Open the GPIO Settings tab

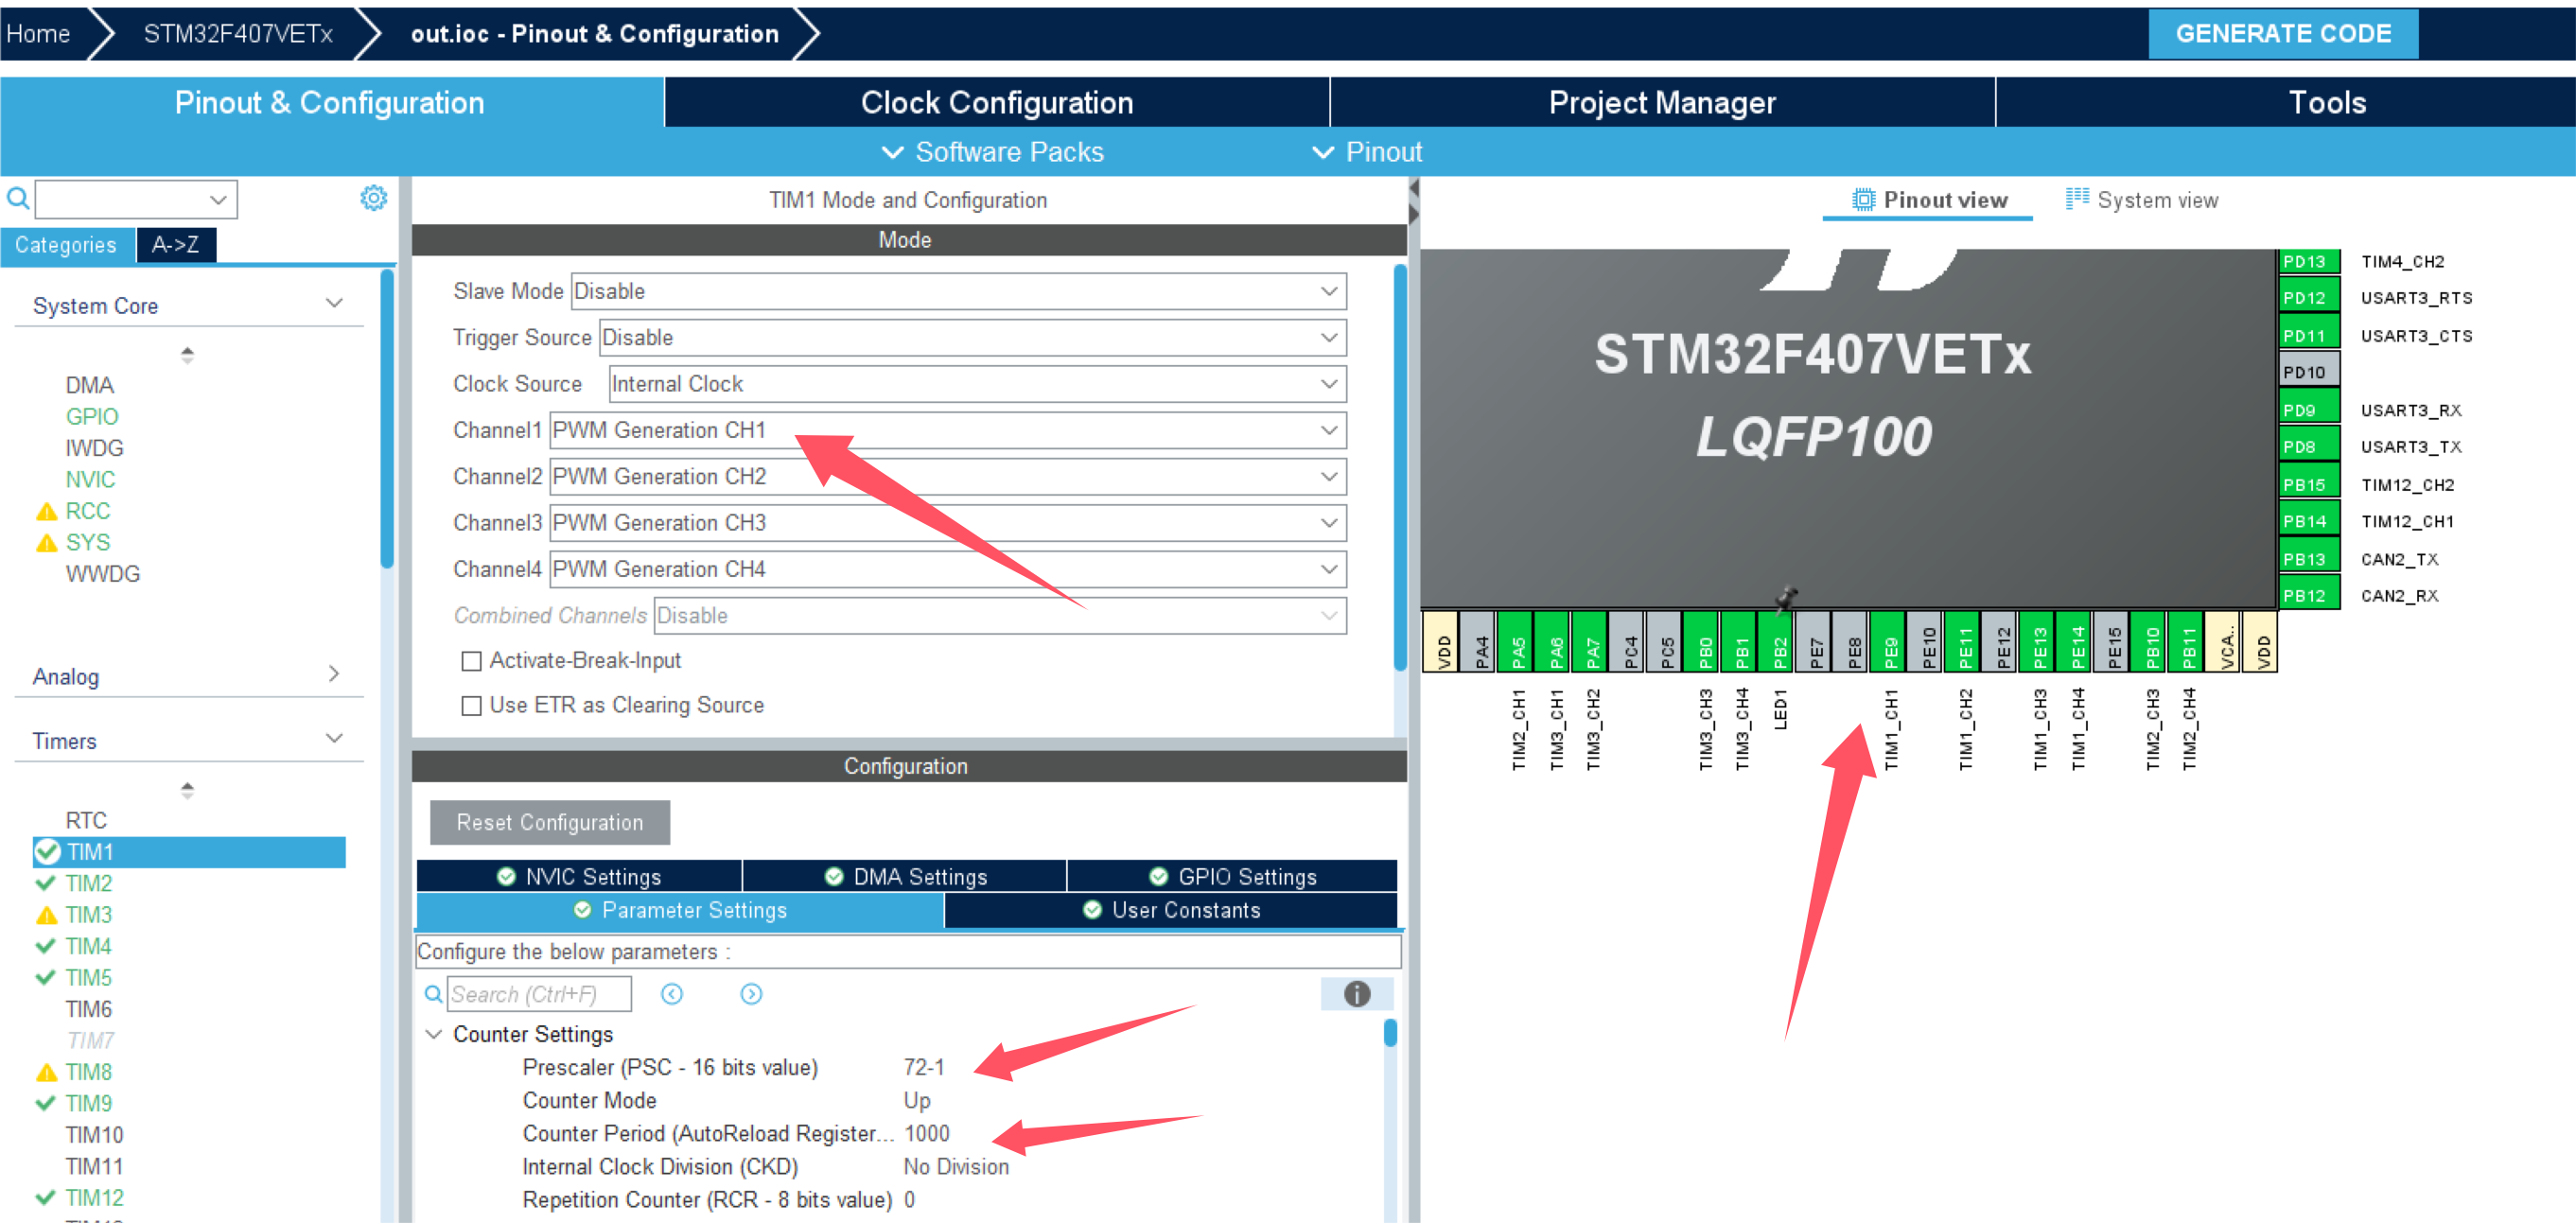1232,876
